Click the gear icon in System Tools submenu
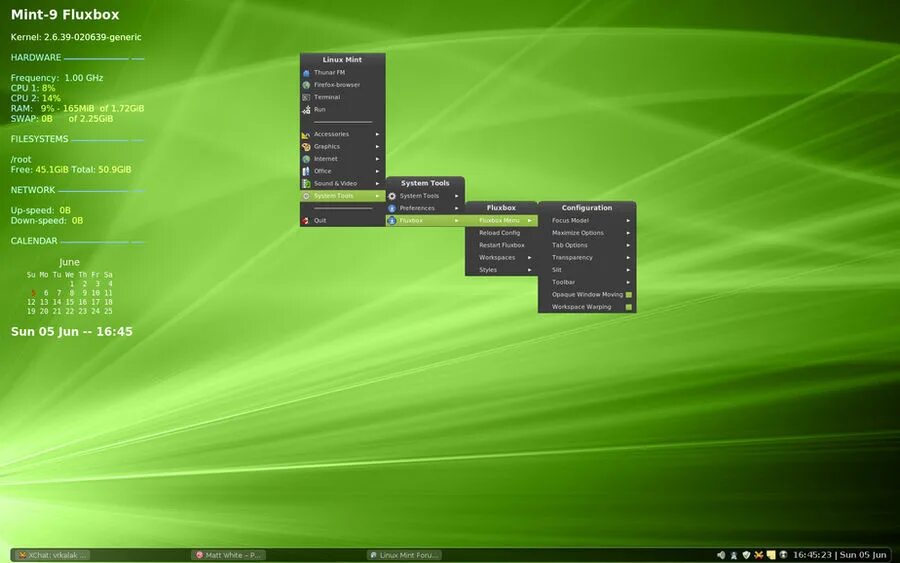This screenshot has height=563, width=900. click(x=392, y=196)
